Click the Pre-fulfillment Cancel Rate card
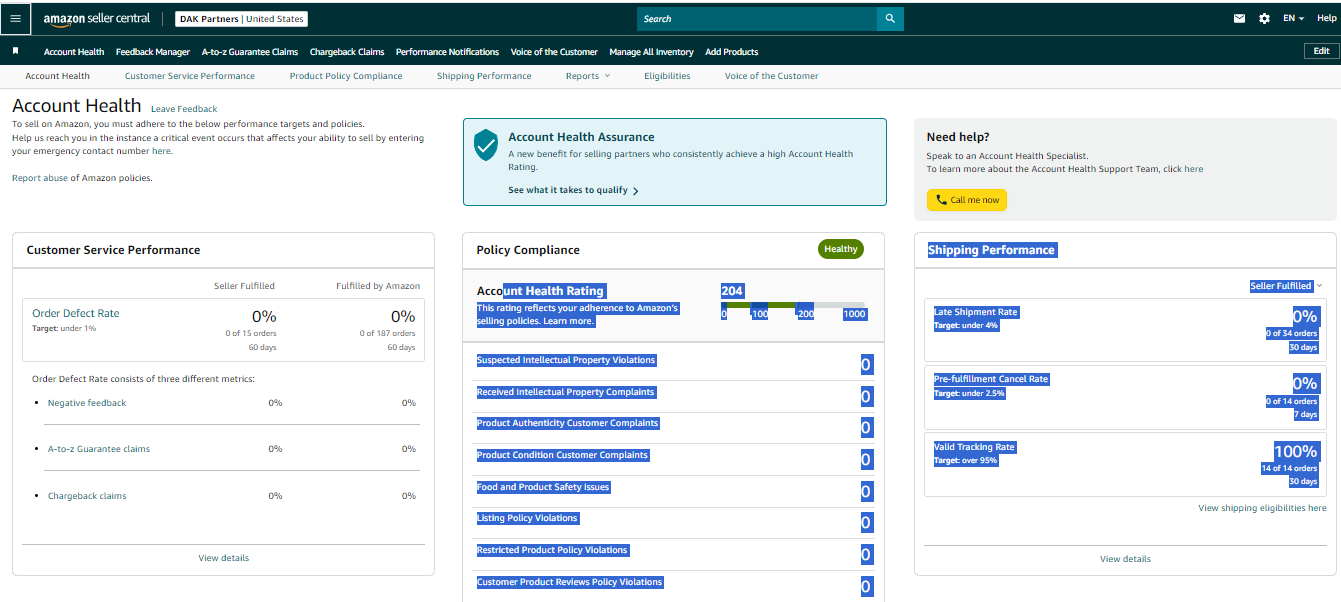Image resolution: width=1341 pixels, height=602 pixels. tap(1125, 397)
